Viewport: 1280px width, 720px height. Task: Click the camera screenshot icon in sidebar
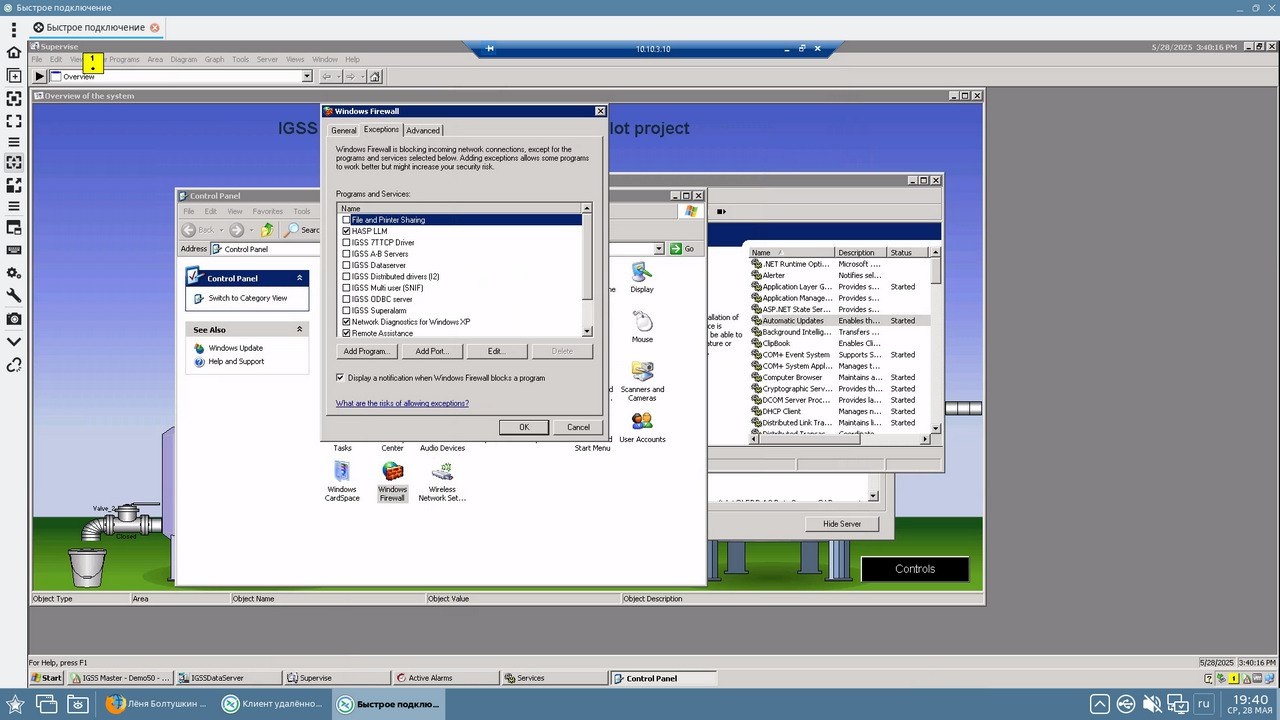pyautogui.click(x=14, y=318)
